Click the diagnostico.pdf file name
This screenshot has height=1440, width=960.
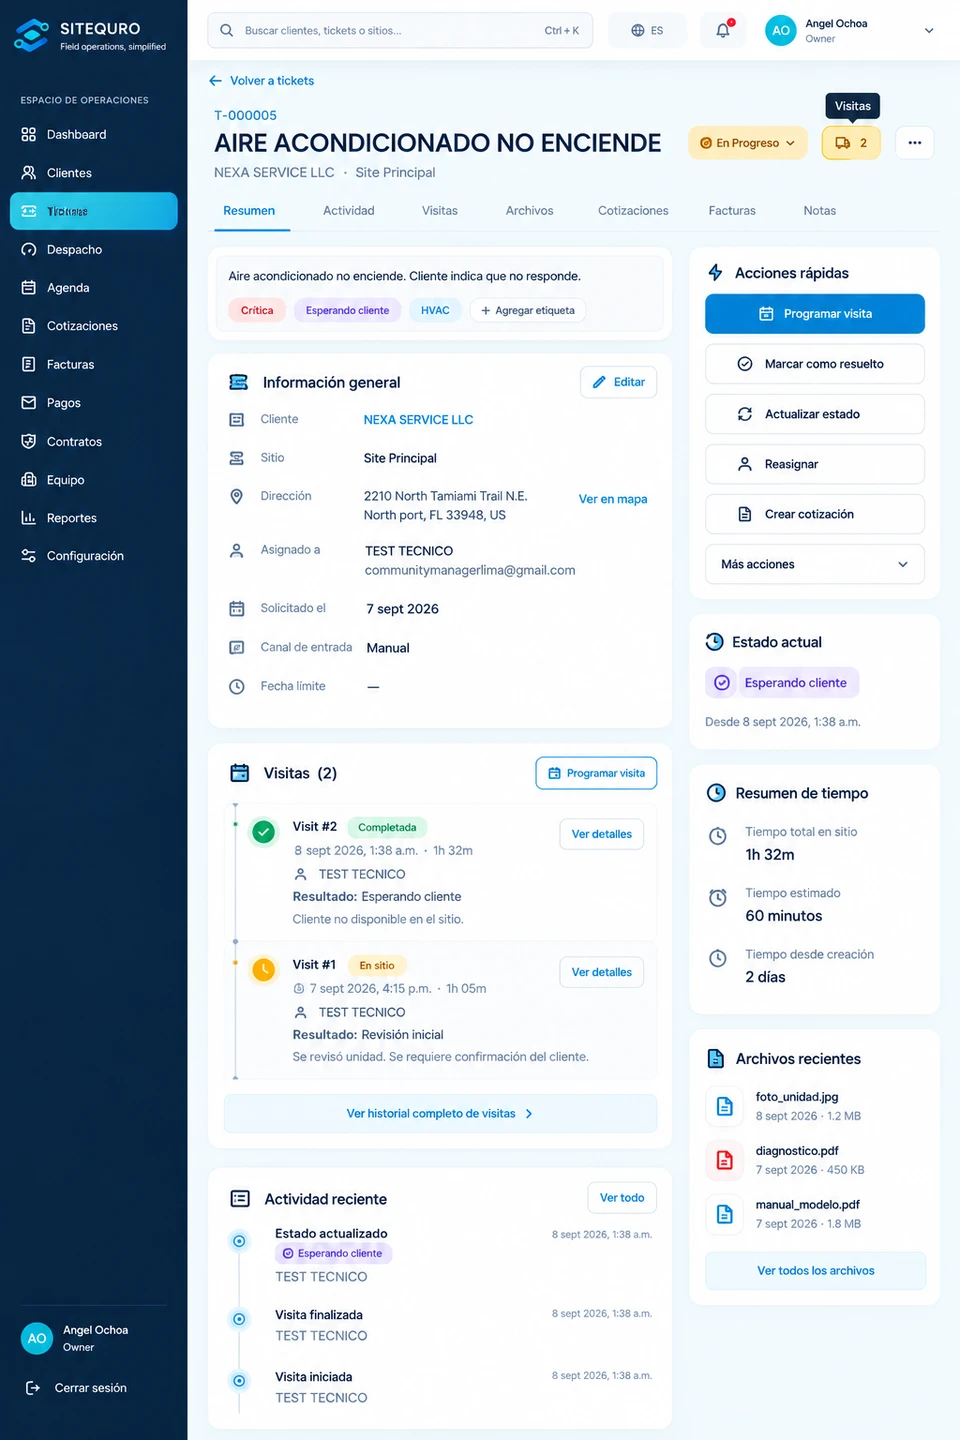pyautogui.click(x=797, y=1151)
